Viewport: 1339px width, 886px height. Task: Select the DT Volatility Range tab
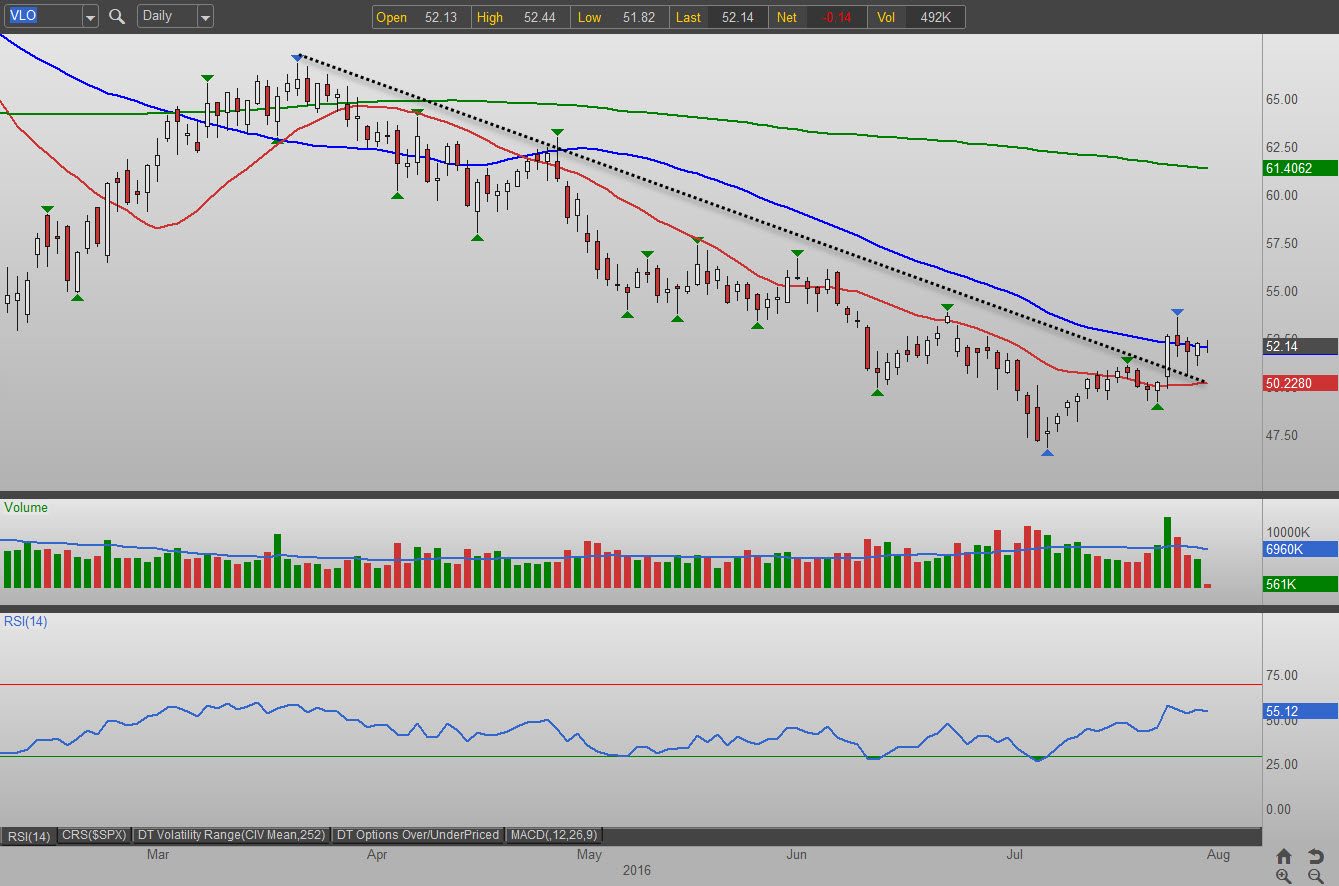point(231,835)
